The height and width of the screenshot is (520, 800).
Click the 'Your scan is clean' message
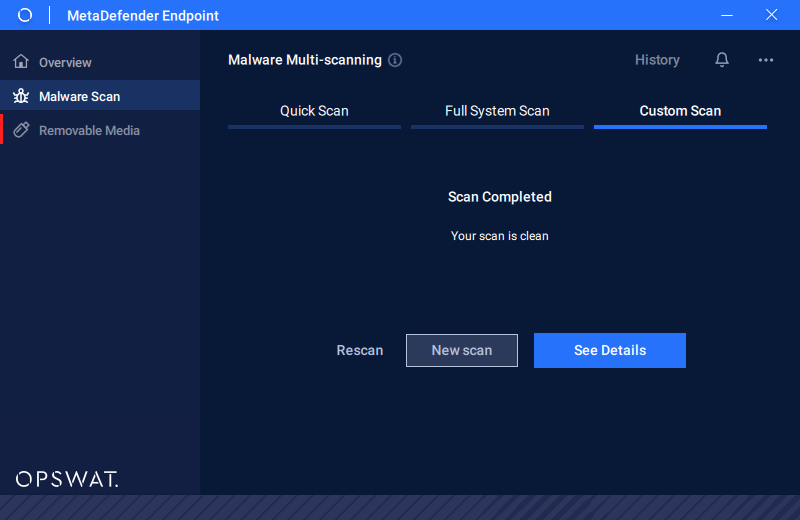499,236
